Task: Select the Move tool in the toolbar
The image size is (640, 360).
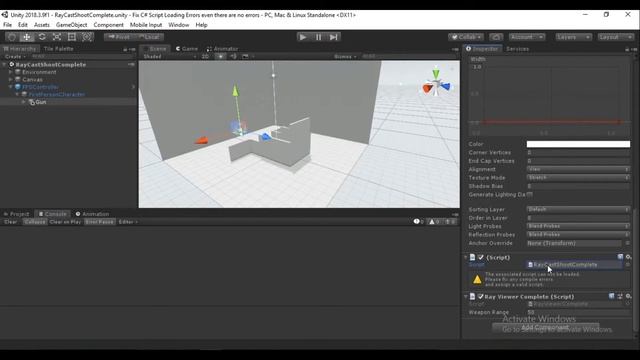Action: 27,37
